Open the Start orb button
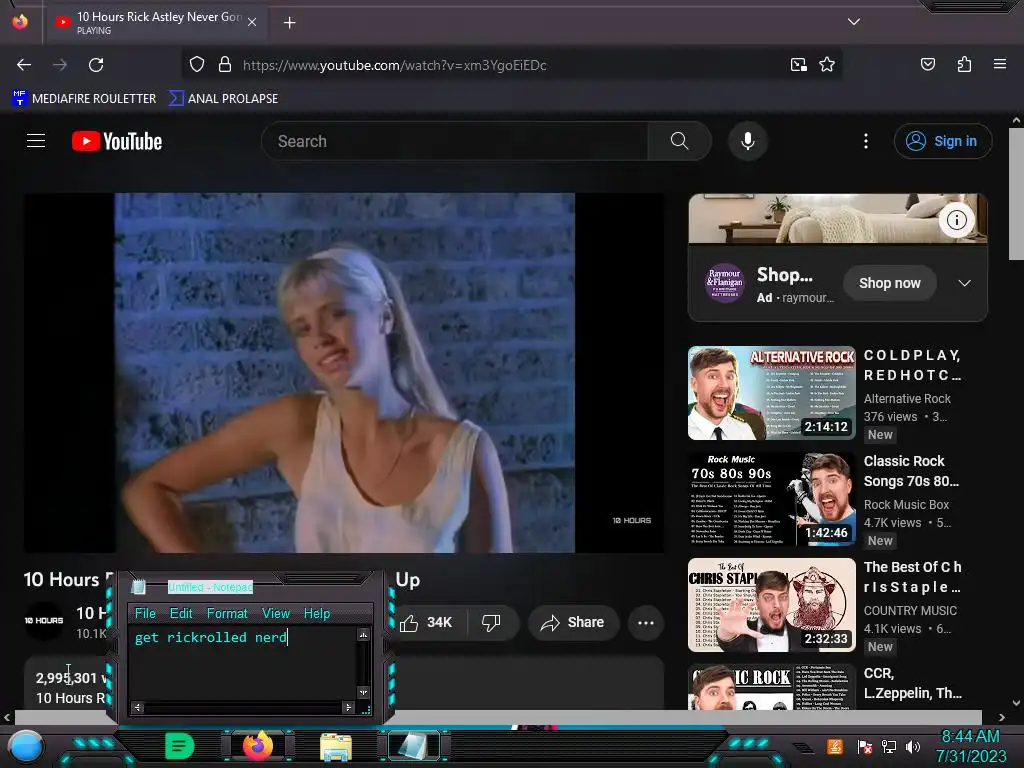The height and width of the screenshot is (768, 1024). (x=26, y=746)
